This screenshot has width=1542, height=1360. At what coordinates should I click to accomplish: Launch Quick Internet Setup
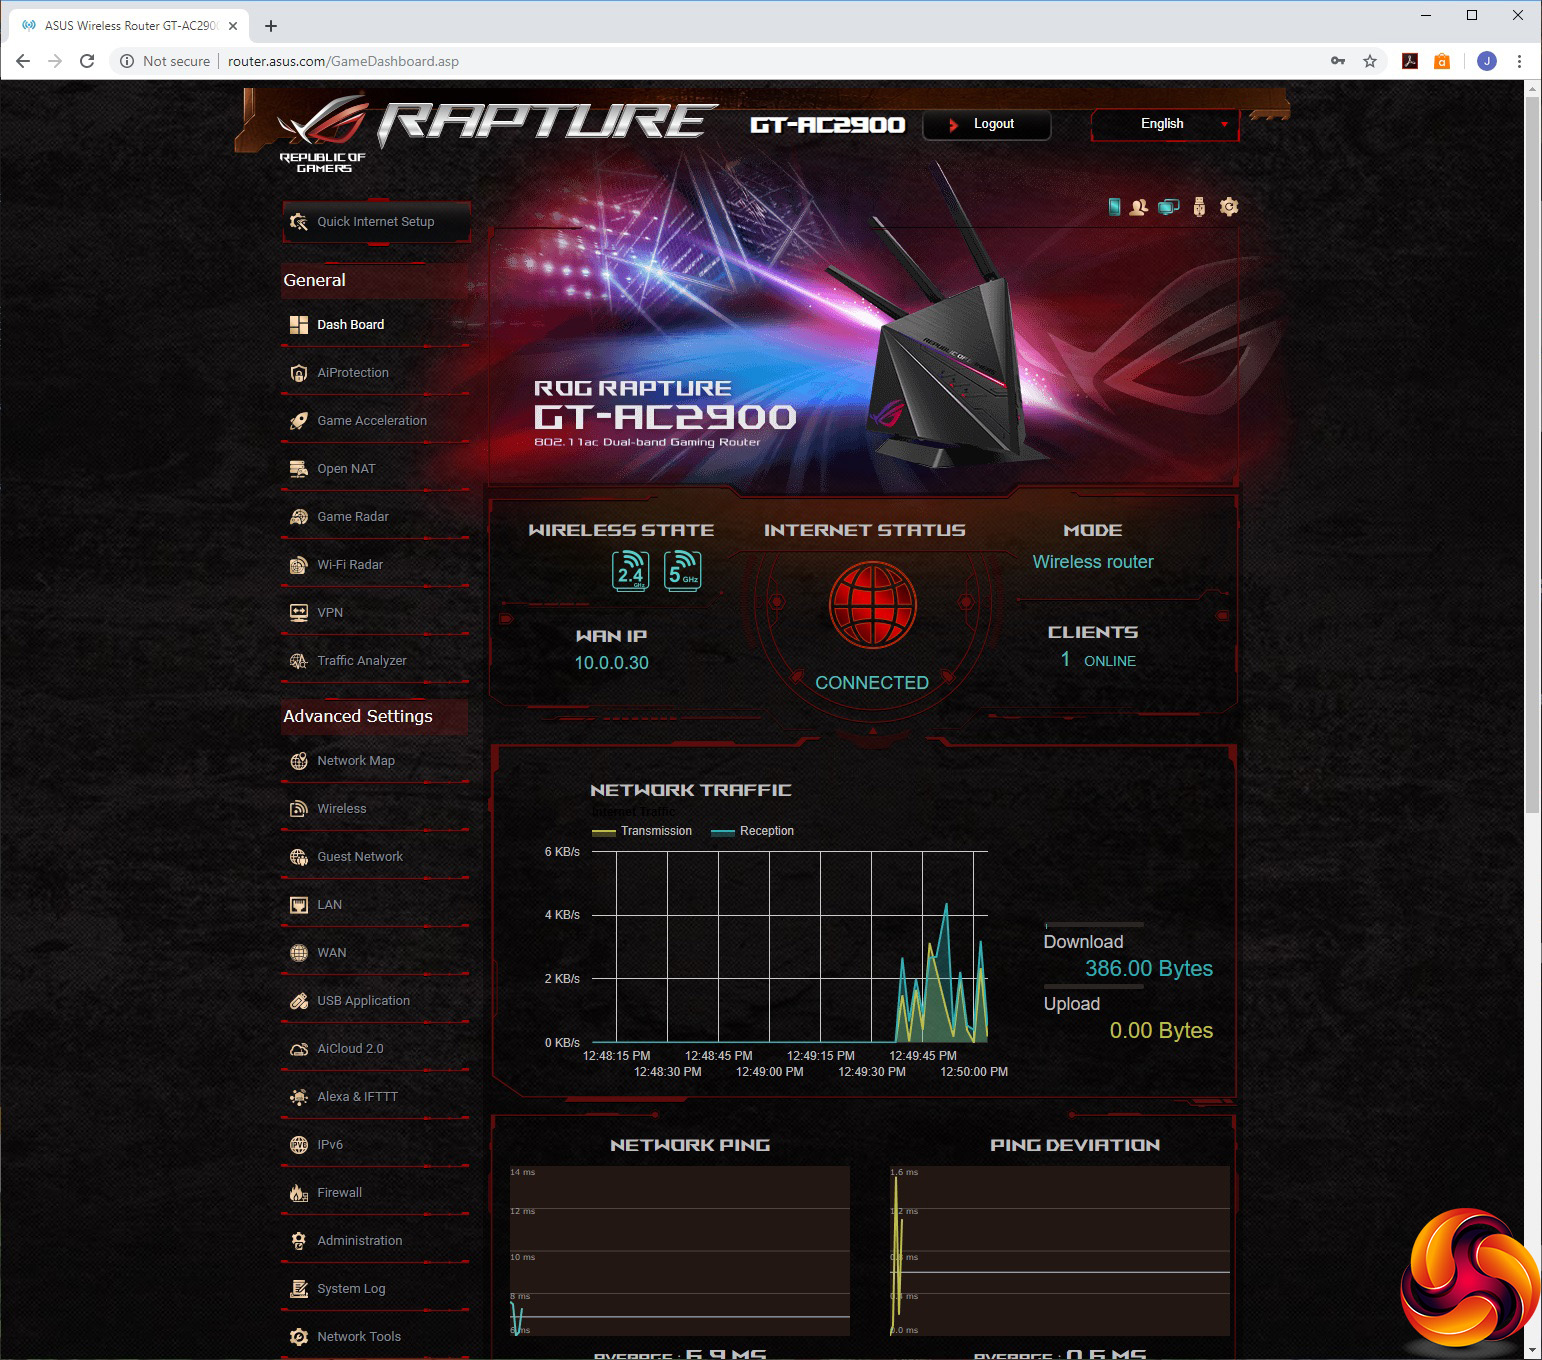coord(376,222)
